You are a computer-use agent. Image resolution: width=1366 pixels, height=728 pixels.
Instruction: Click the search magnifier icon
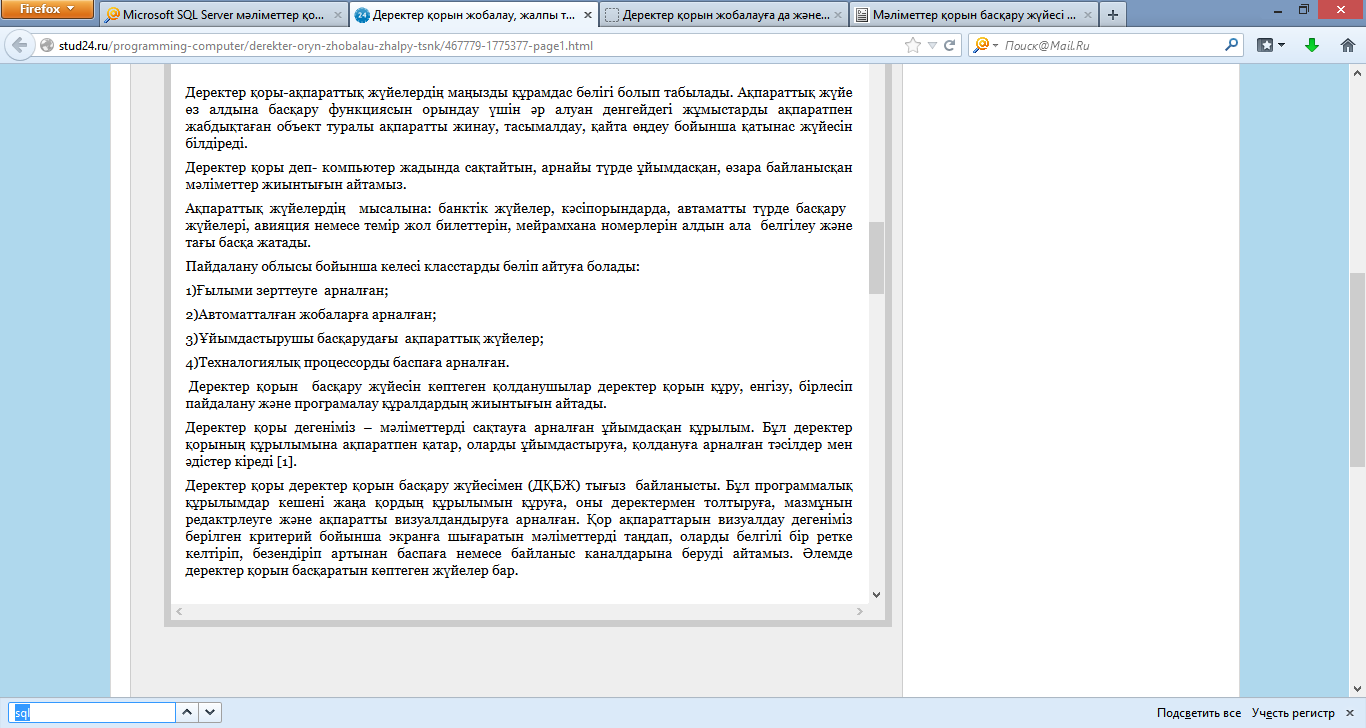click(x=1232, y=45)
